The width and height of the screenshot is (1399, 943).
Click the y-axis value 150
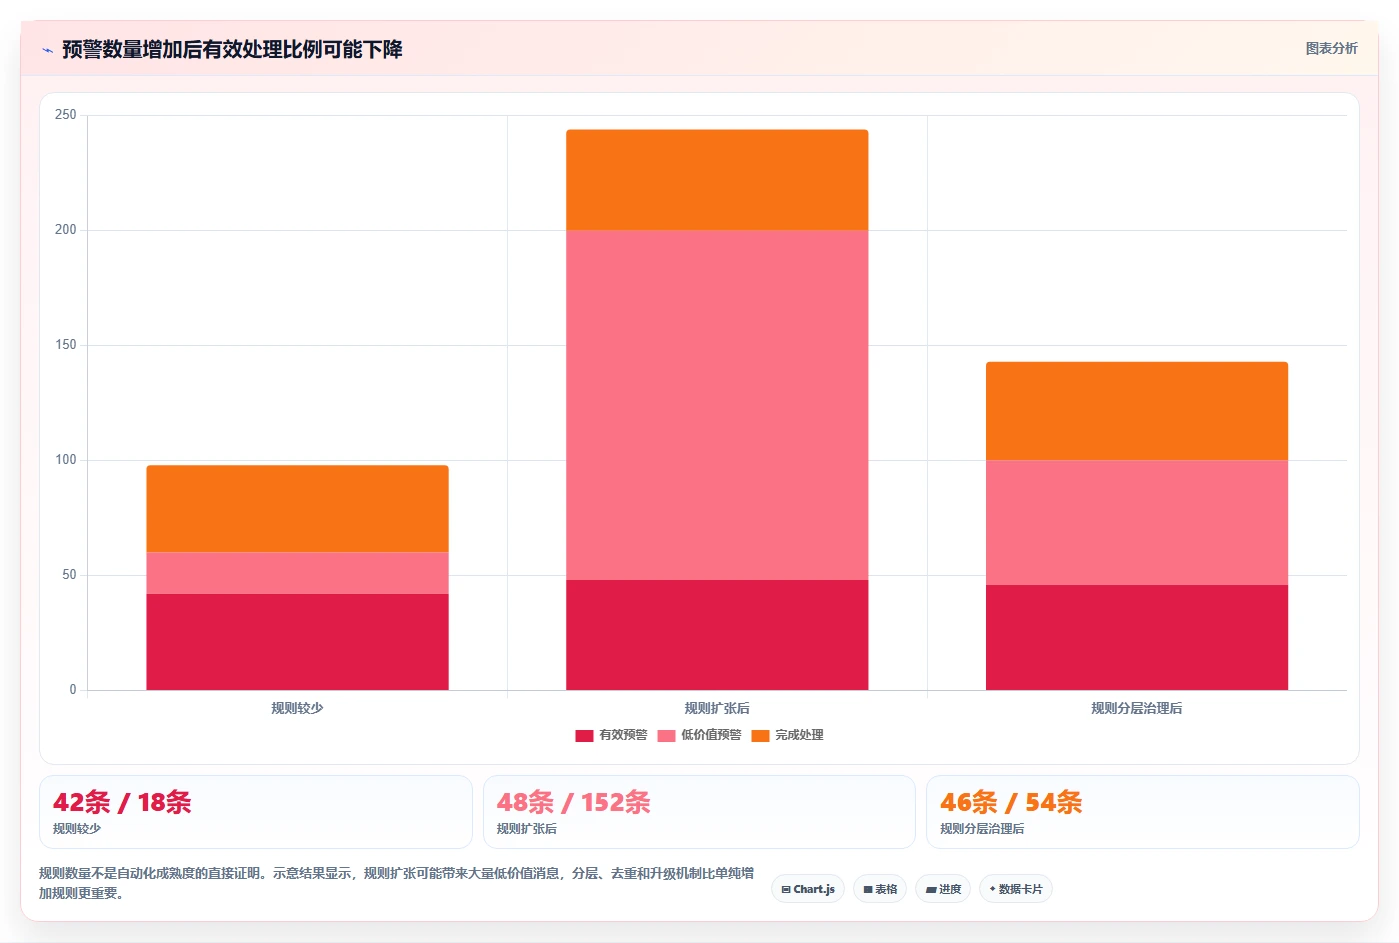(x=66, y=345)
